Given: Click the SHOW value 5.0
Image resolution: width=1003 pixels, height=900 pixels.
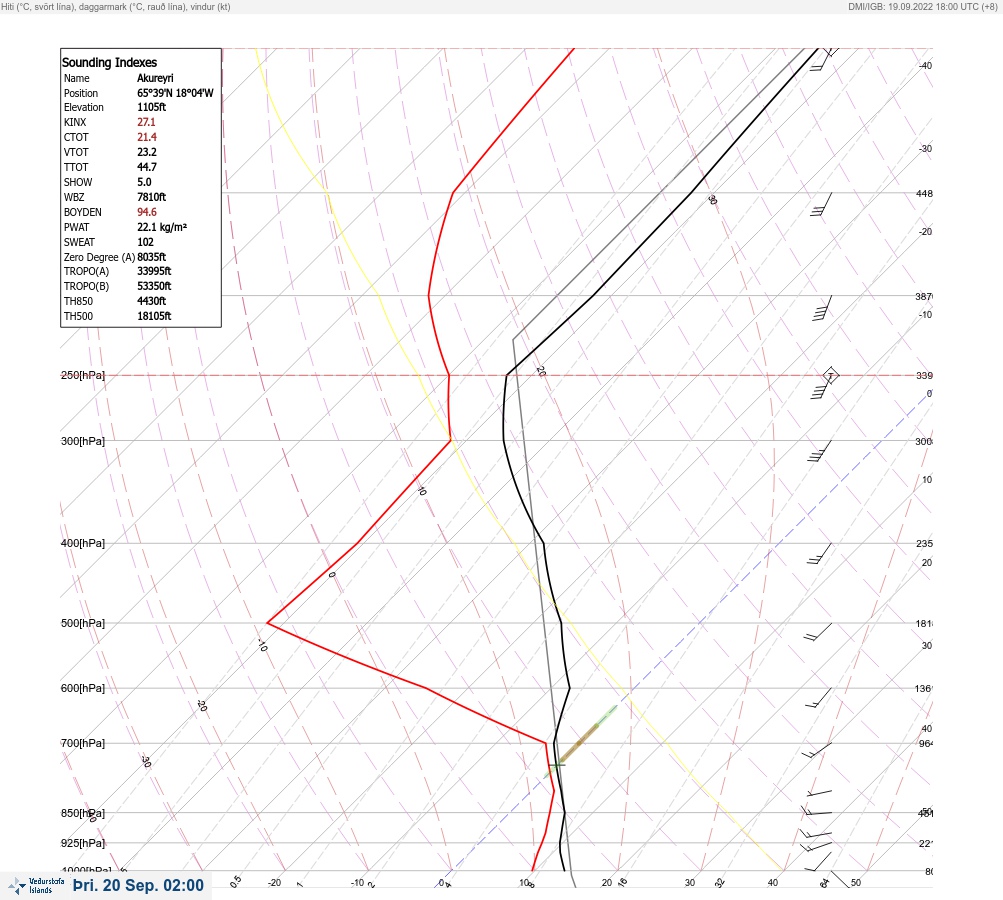Looking at the screenshot, I should click(144, 182).
